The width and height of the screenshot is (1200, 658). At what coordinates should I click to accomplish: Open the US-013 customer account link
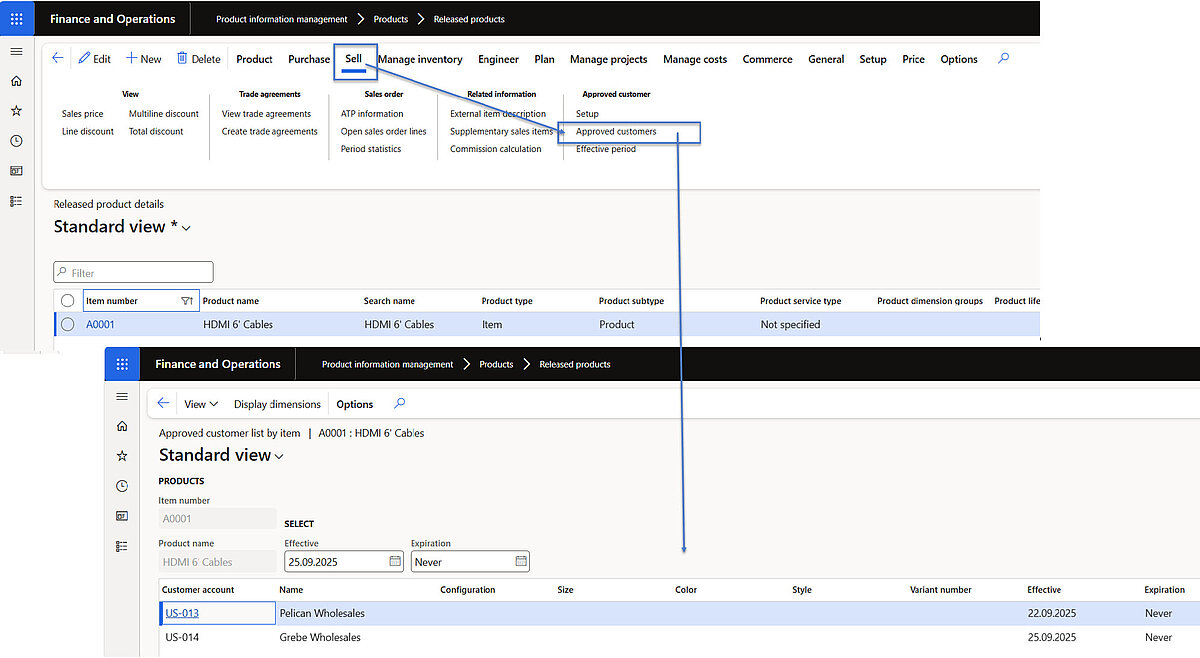point(182,613)
